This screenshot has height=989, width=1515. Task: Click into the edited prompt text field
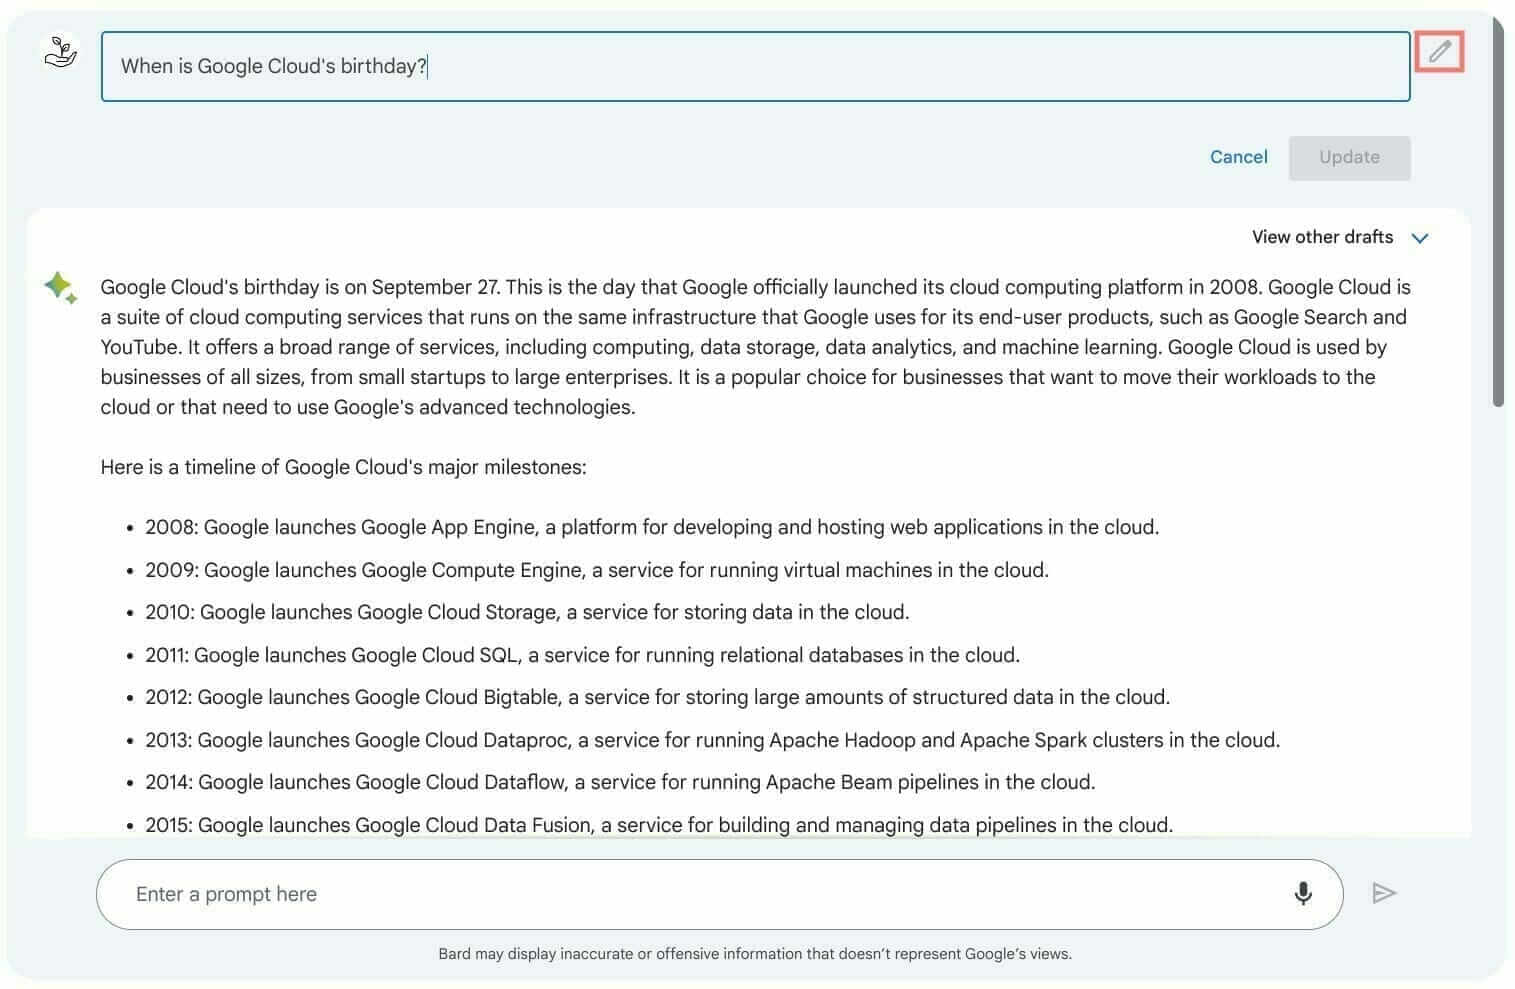[755, 67]
